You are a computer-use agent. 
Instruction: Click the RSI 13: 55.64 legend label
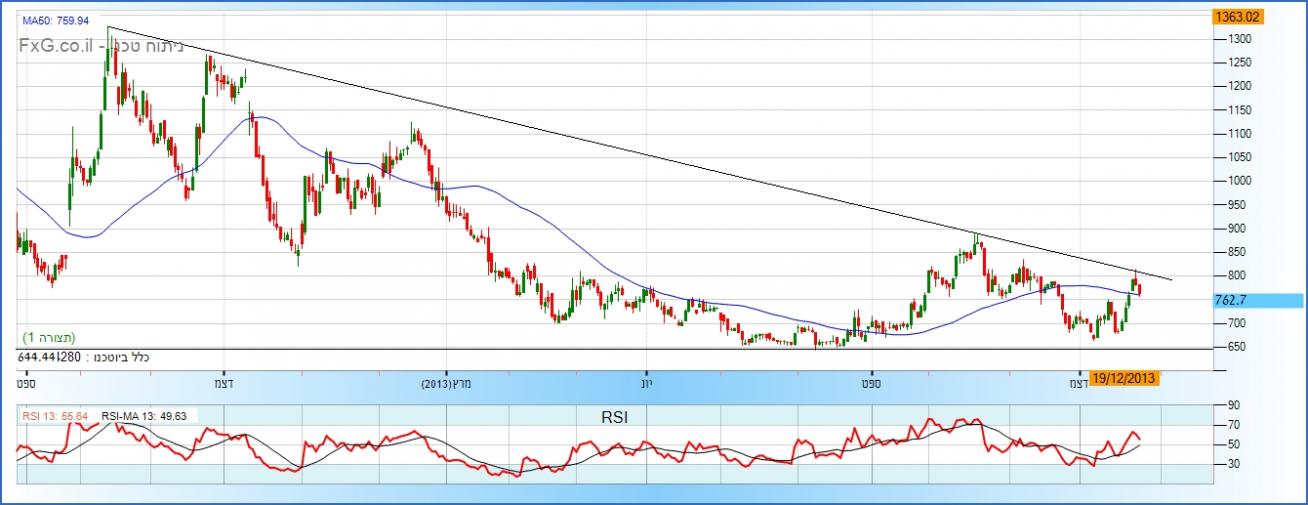(56, 417)
